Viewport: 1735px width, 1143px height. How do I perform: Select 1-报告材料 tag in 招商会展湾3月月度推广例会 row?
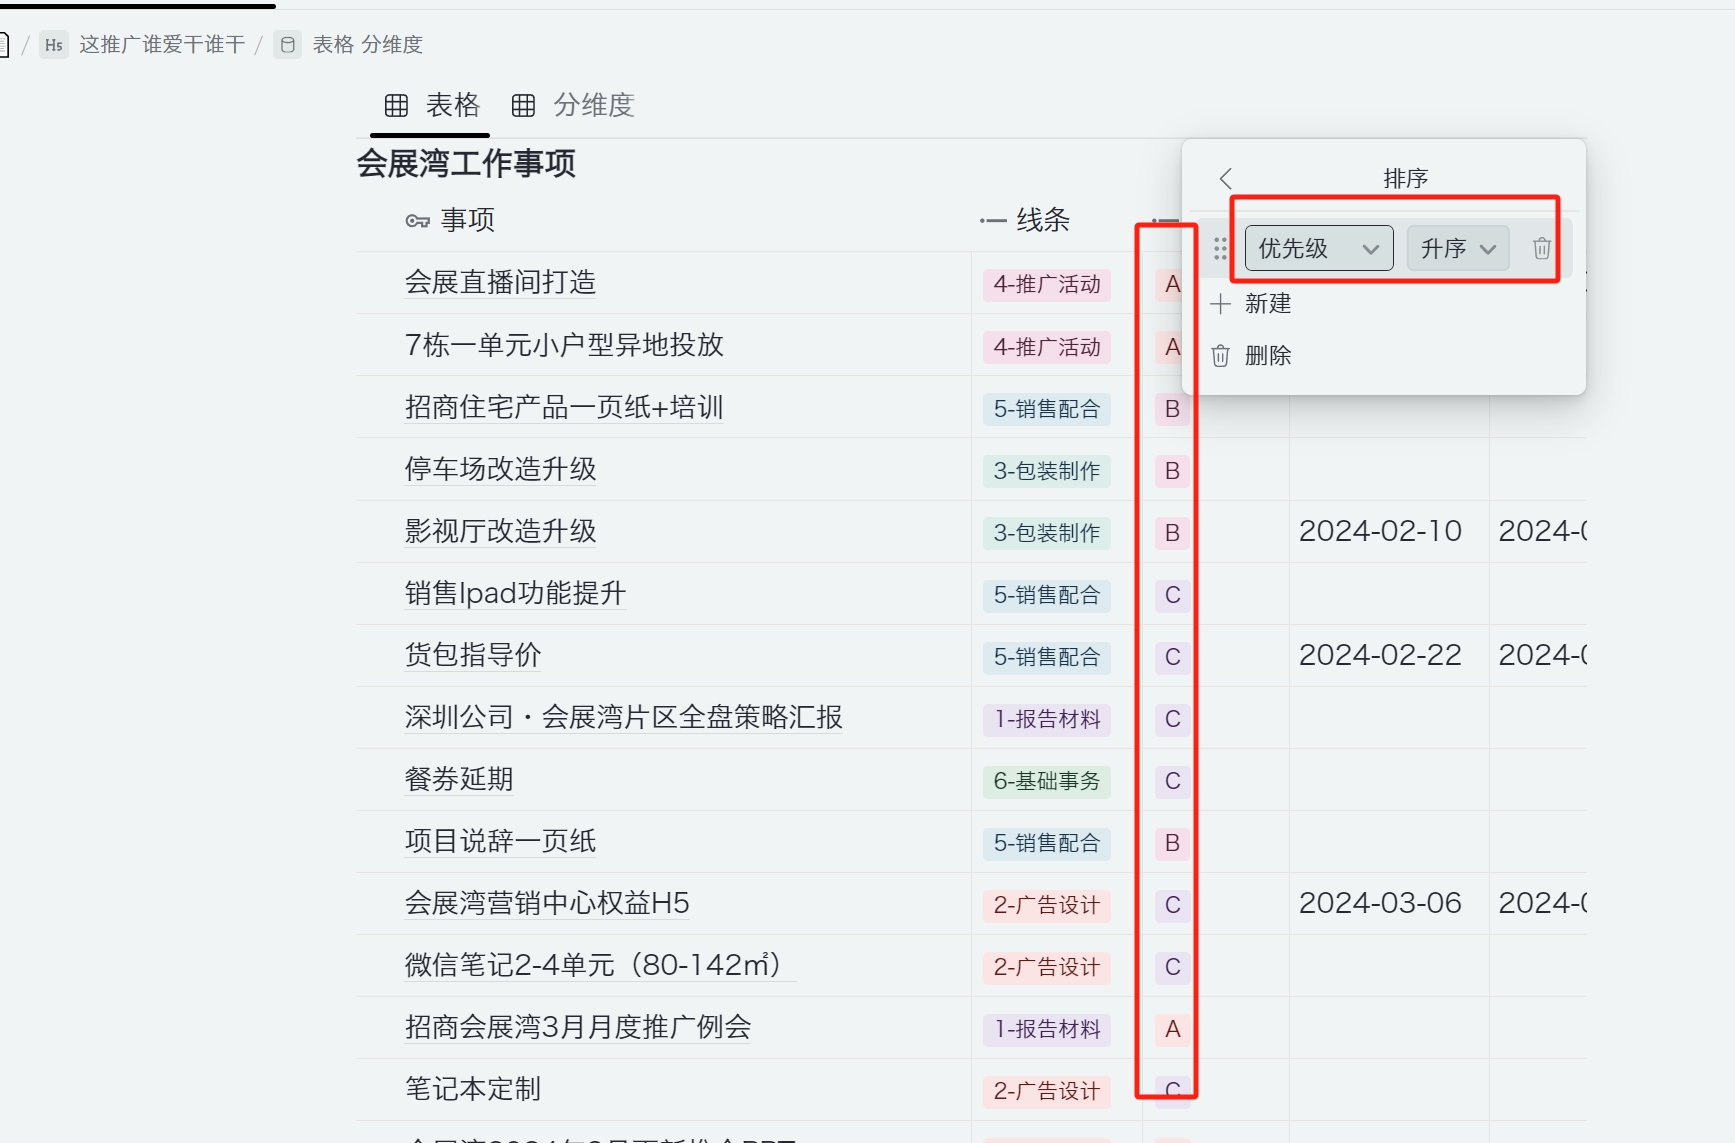[1047, 1029]
